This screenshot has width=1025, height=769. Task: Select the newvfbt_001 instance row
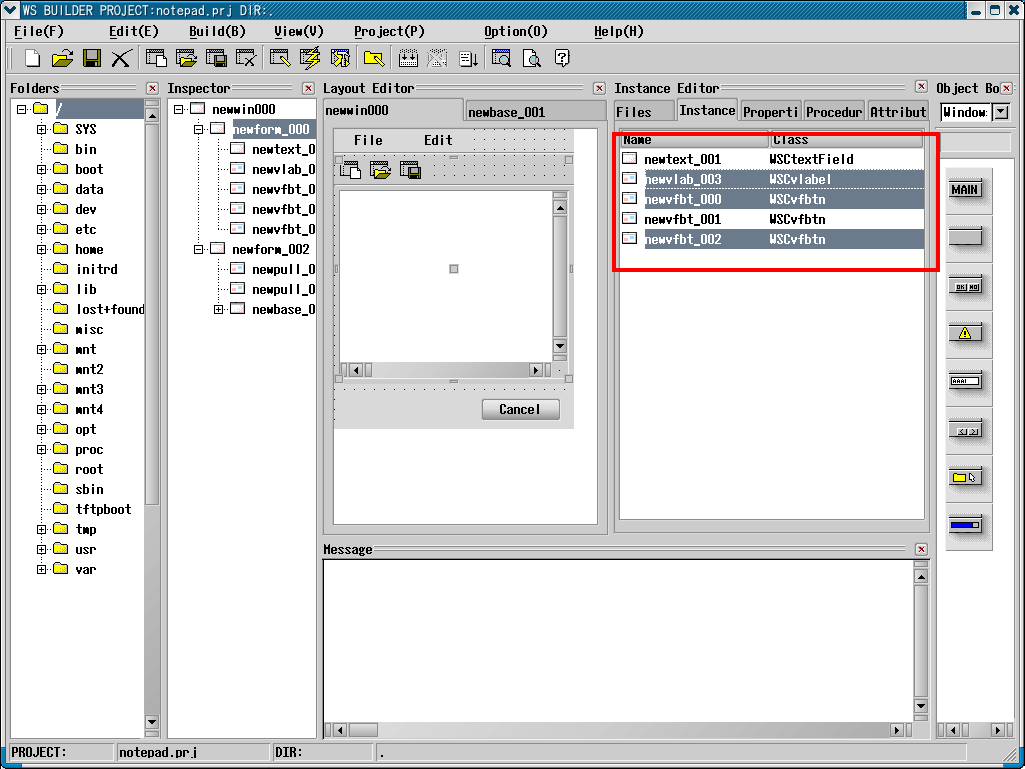coord(771,219)
